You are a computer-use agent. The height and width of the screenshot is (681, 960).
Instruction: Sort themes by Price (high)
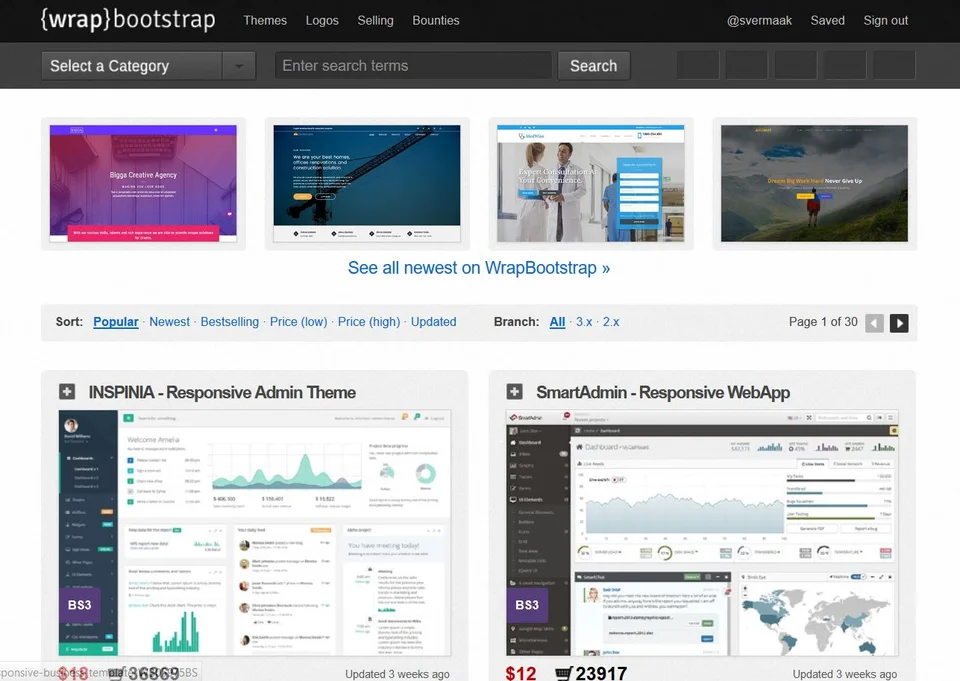(369, 322)
